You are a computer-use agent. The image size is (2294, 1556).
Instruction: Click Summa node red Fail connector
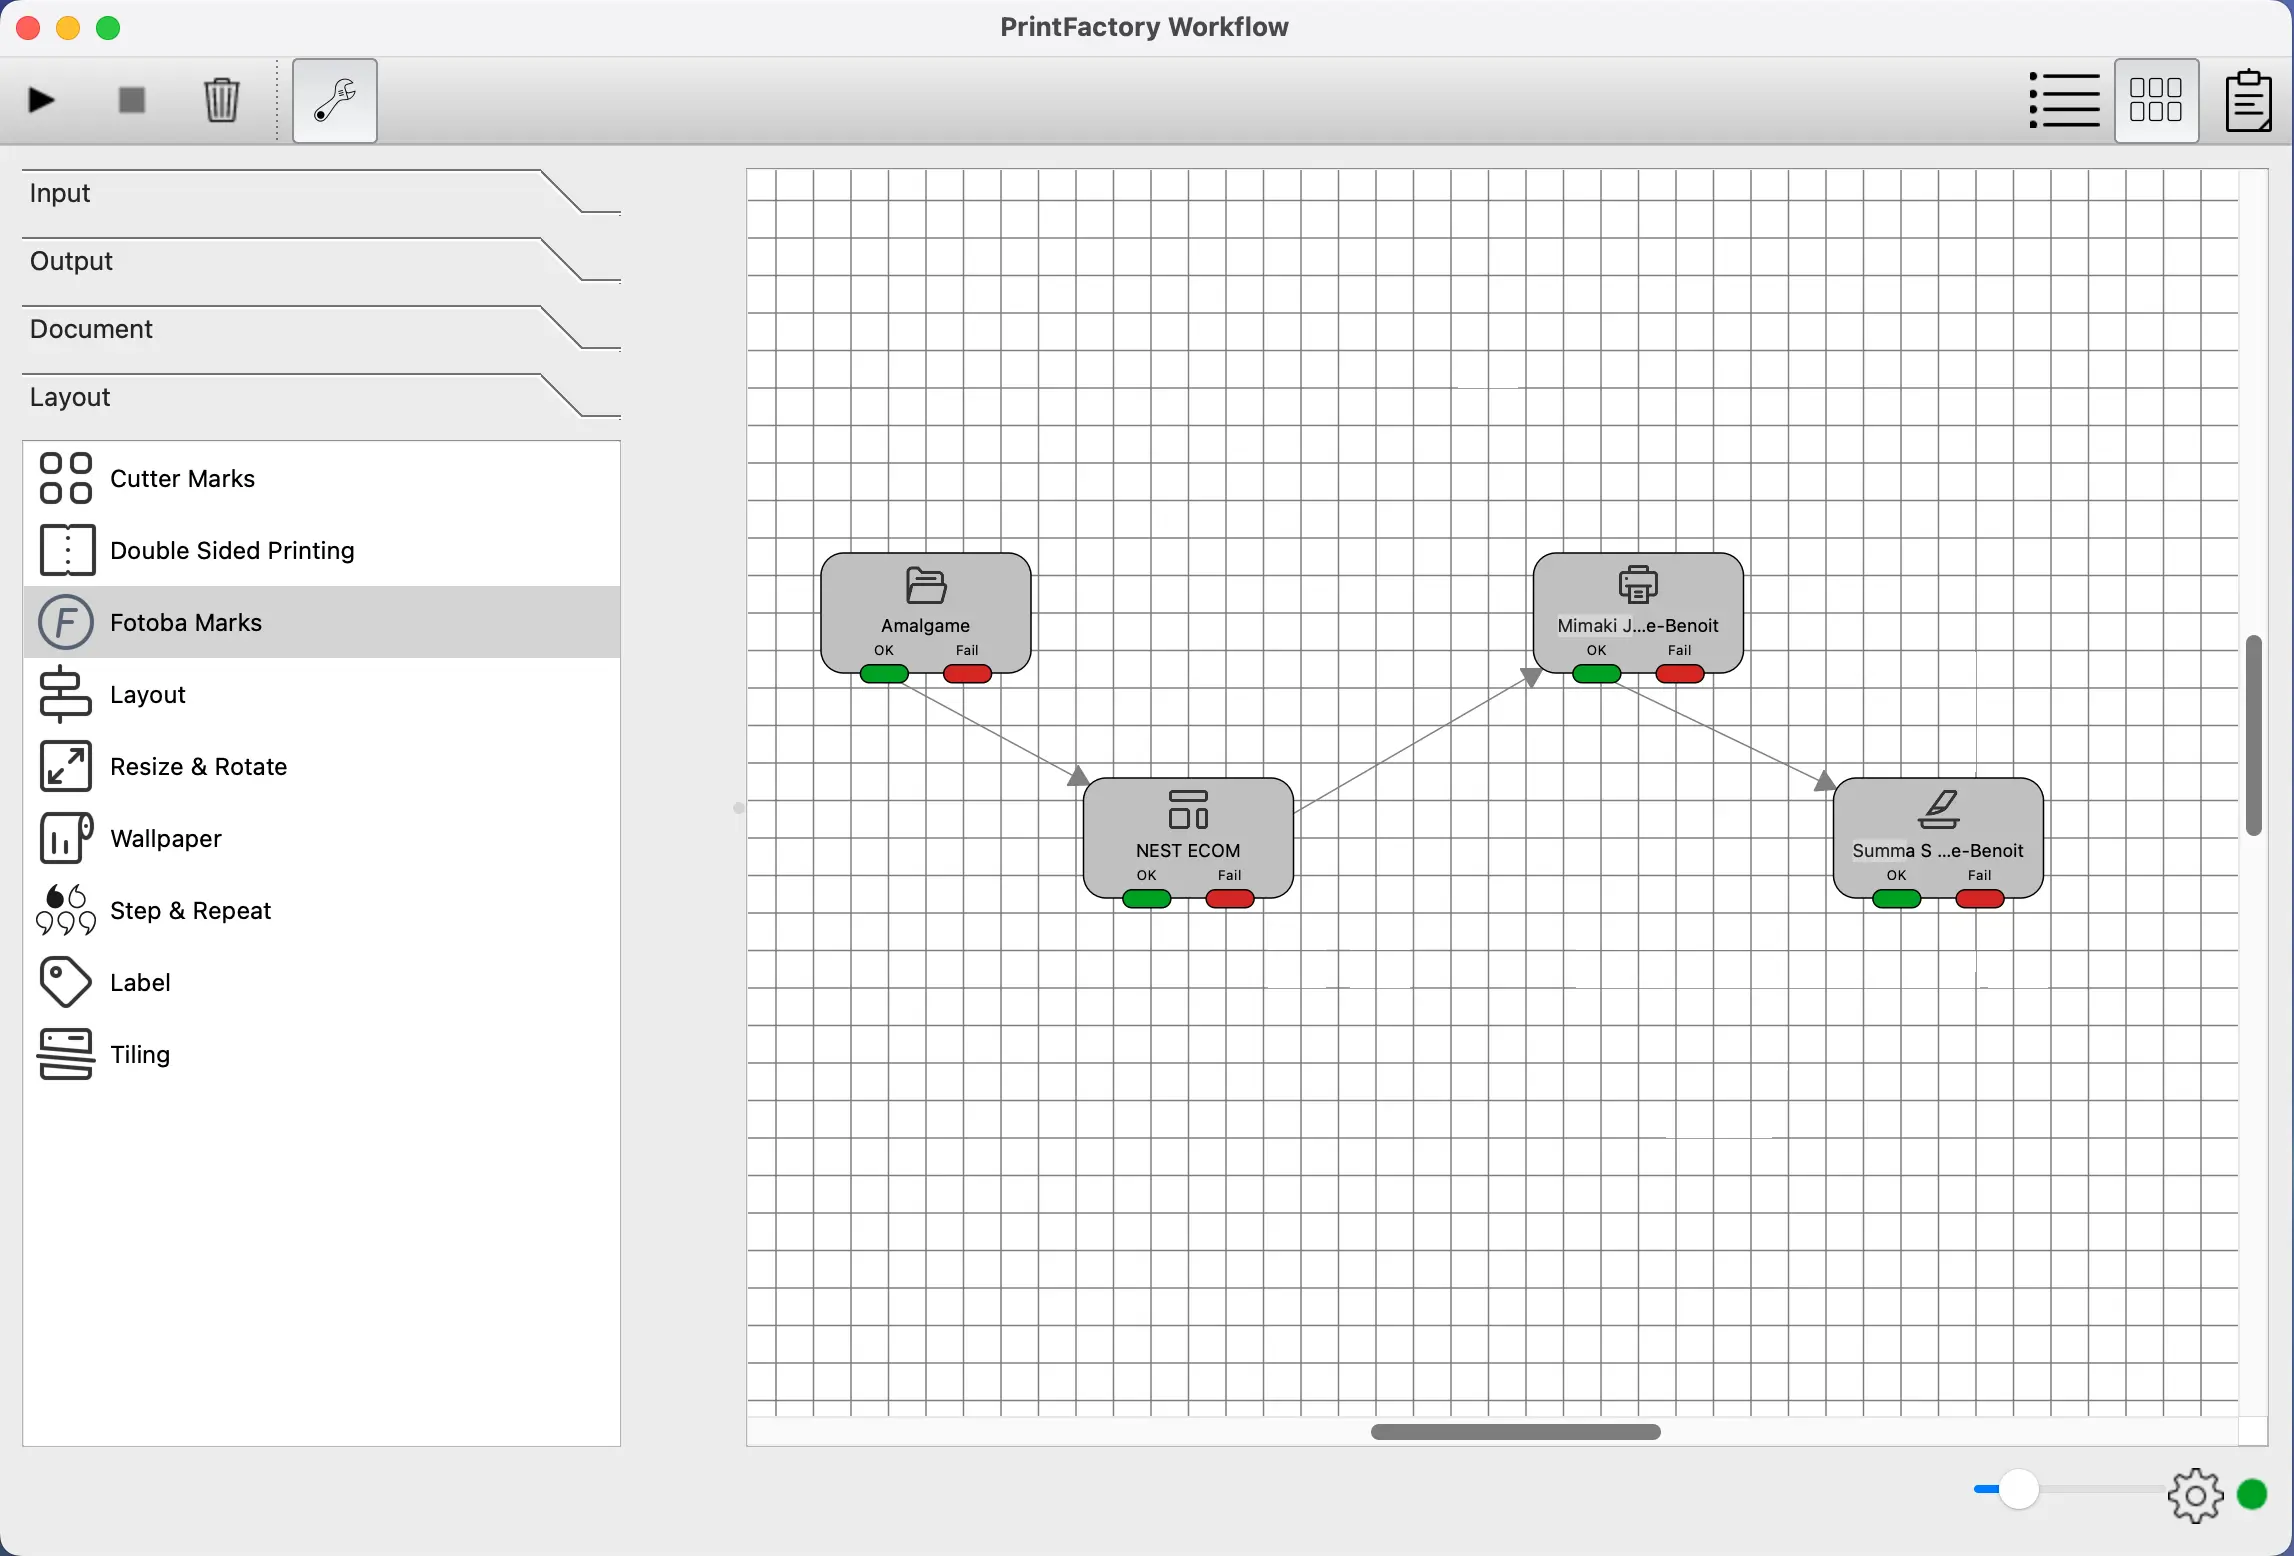pyautogui.click(x=1980, y=899)
